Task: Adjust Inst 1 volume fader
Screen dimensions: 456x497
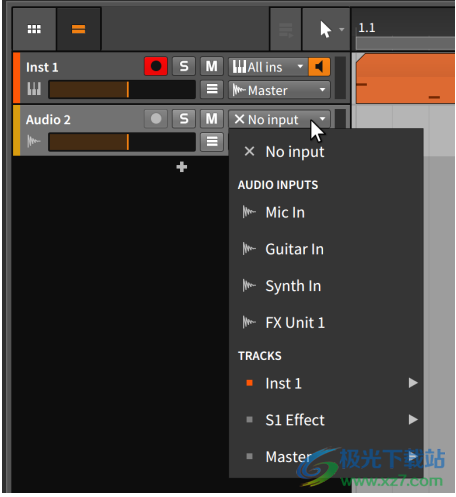Action: pyautogui.click(x=122, y=90)
